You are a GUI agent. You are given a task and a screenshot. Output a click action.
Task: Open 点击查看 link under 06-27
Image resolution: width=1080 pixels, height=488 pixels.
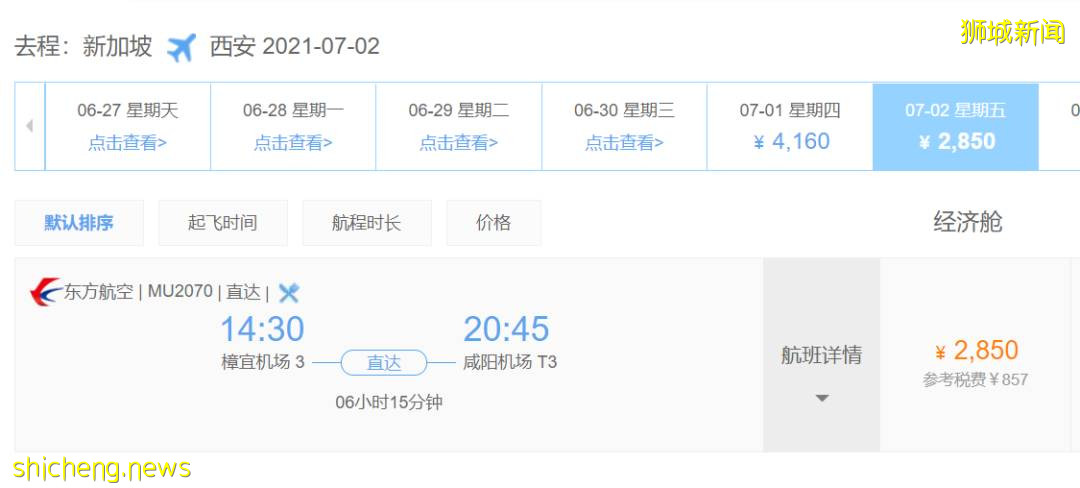[x=127, y=142]
